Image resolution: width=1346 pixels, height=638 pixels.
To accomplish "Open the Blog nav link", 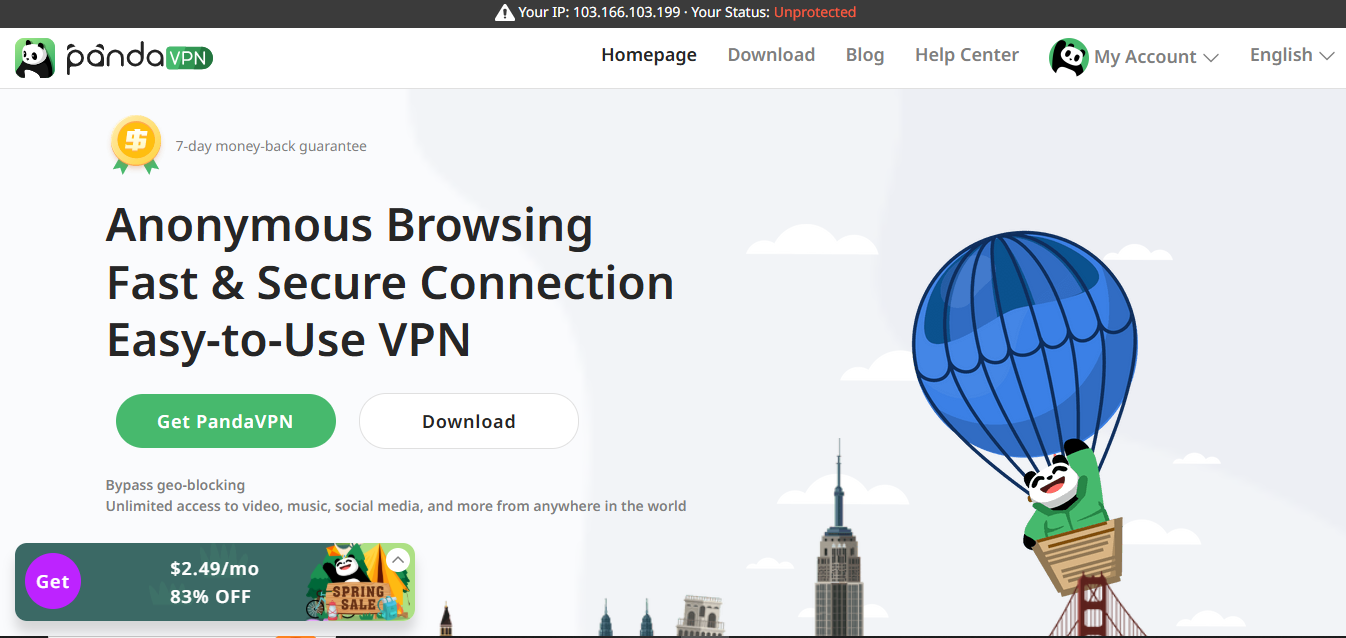I will pos(865,55).
